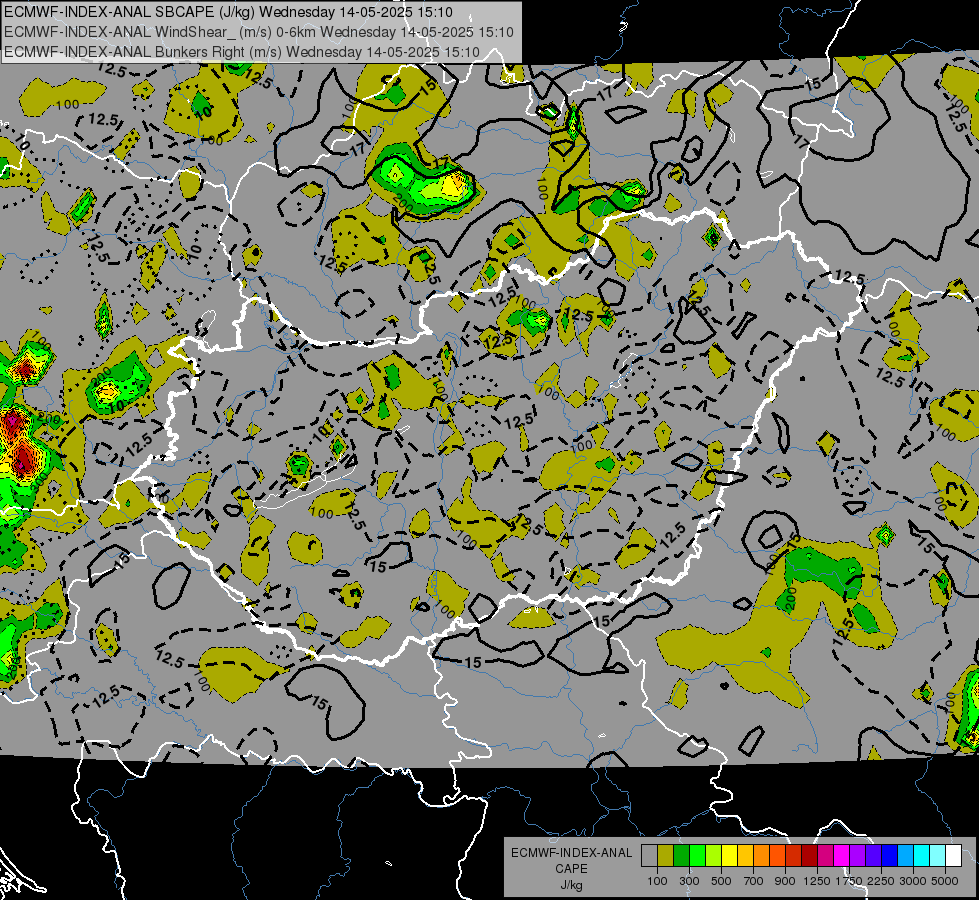The height and width of the screenshot is (900, 979).
Task: Click the 3000 label under the colorbar
Action: pyautogui.click(x=913, y=881)
